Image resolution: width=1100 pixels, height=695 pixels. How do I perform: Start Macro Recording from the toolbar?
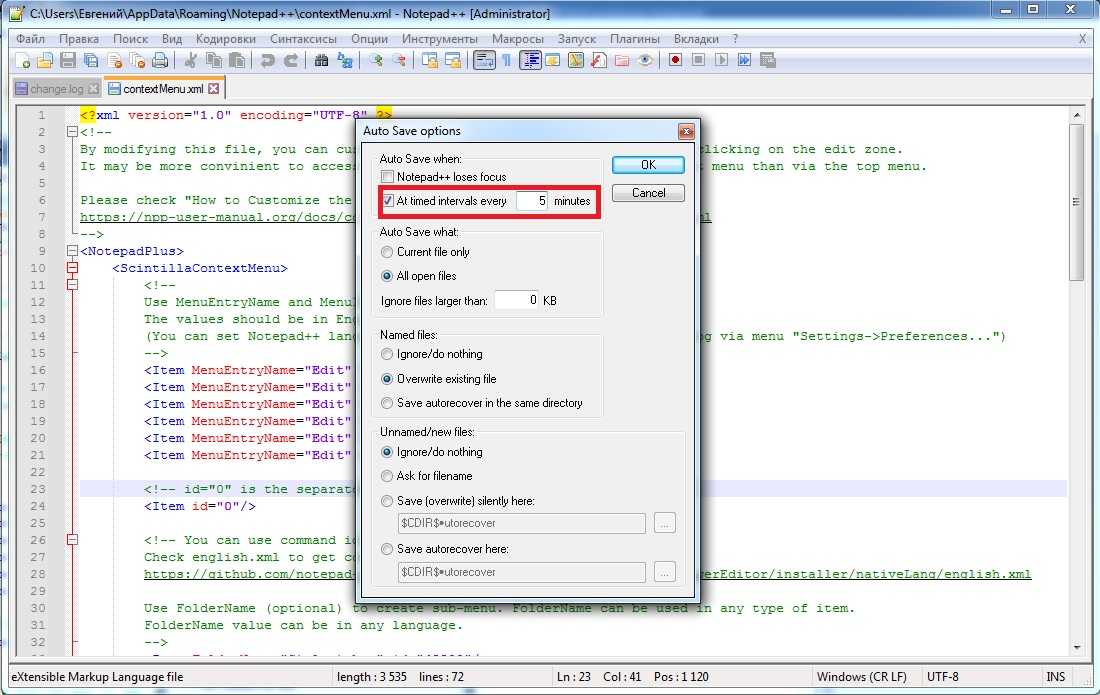(x=675, y=60)
